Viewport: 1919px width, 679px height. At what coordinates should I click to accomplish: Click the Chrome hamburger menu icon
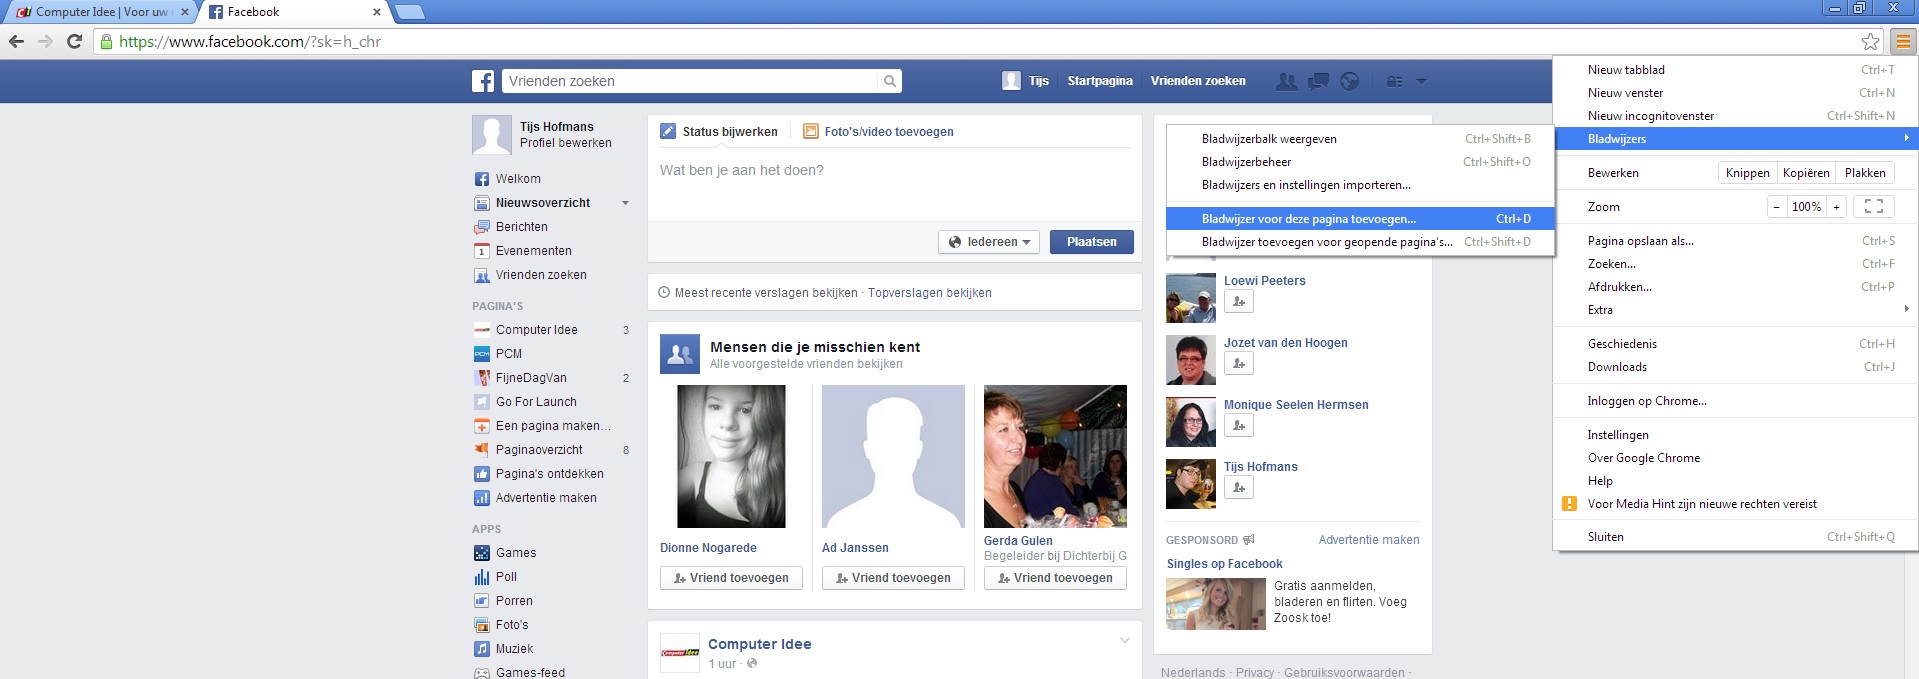[1902, 41]
